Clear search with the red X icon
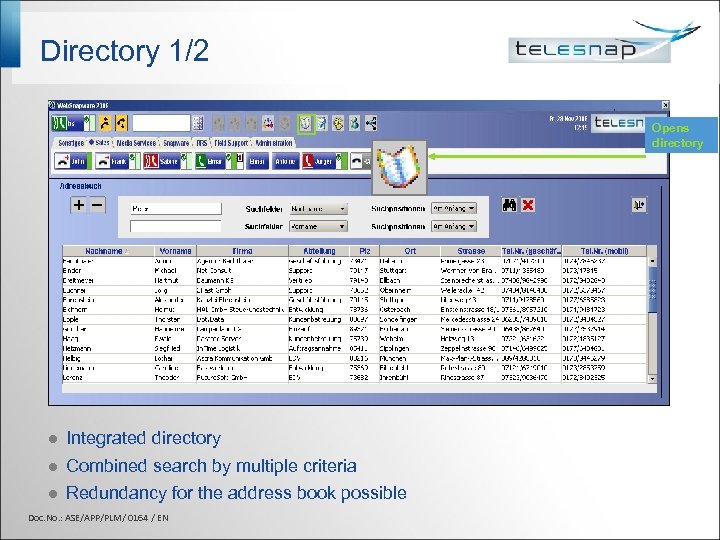 528,205
